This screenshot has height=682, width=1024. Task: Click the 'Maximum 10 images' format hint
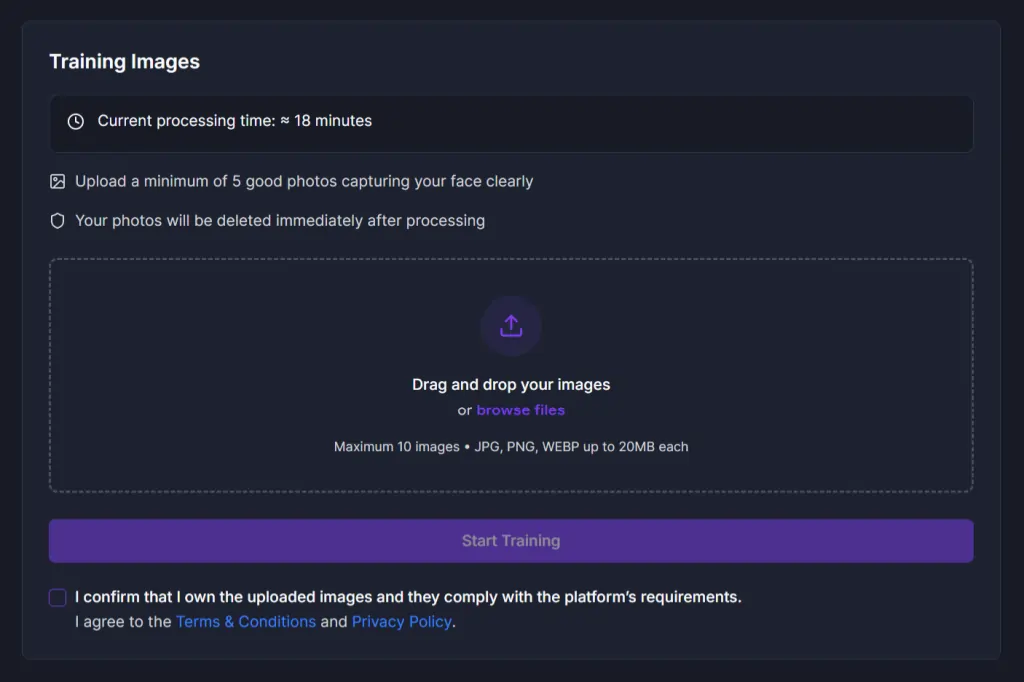(511, 447)
